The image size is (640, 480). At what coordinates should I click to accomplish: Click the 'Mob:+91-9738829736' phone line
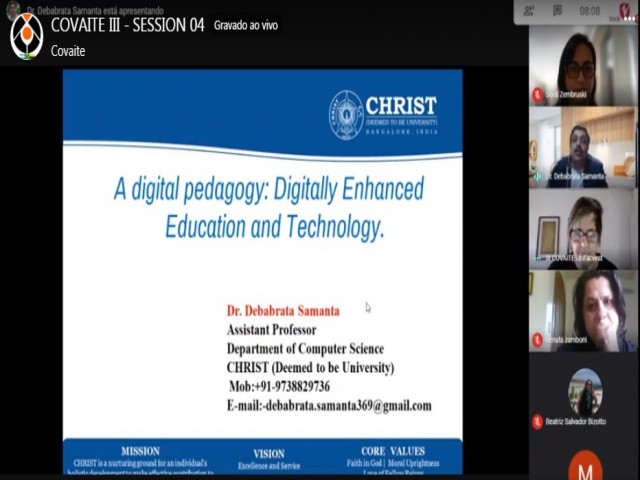point(279,387)
